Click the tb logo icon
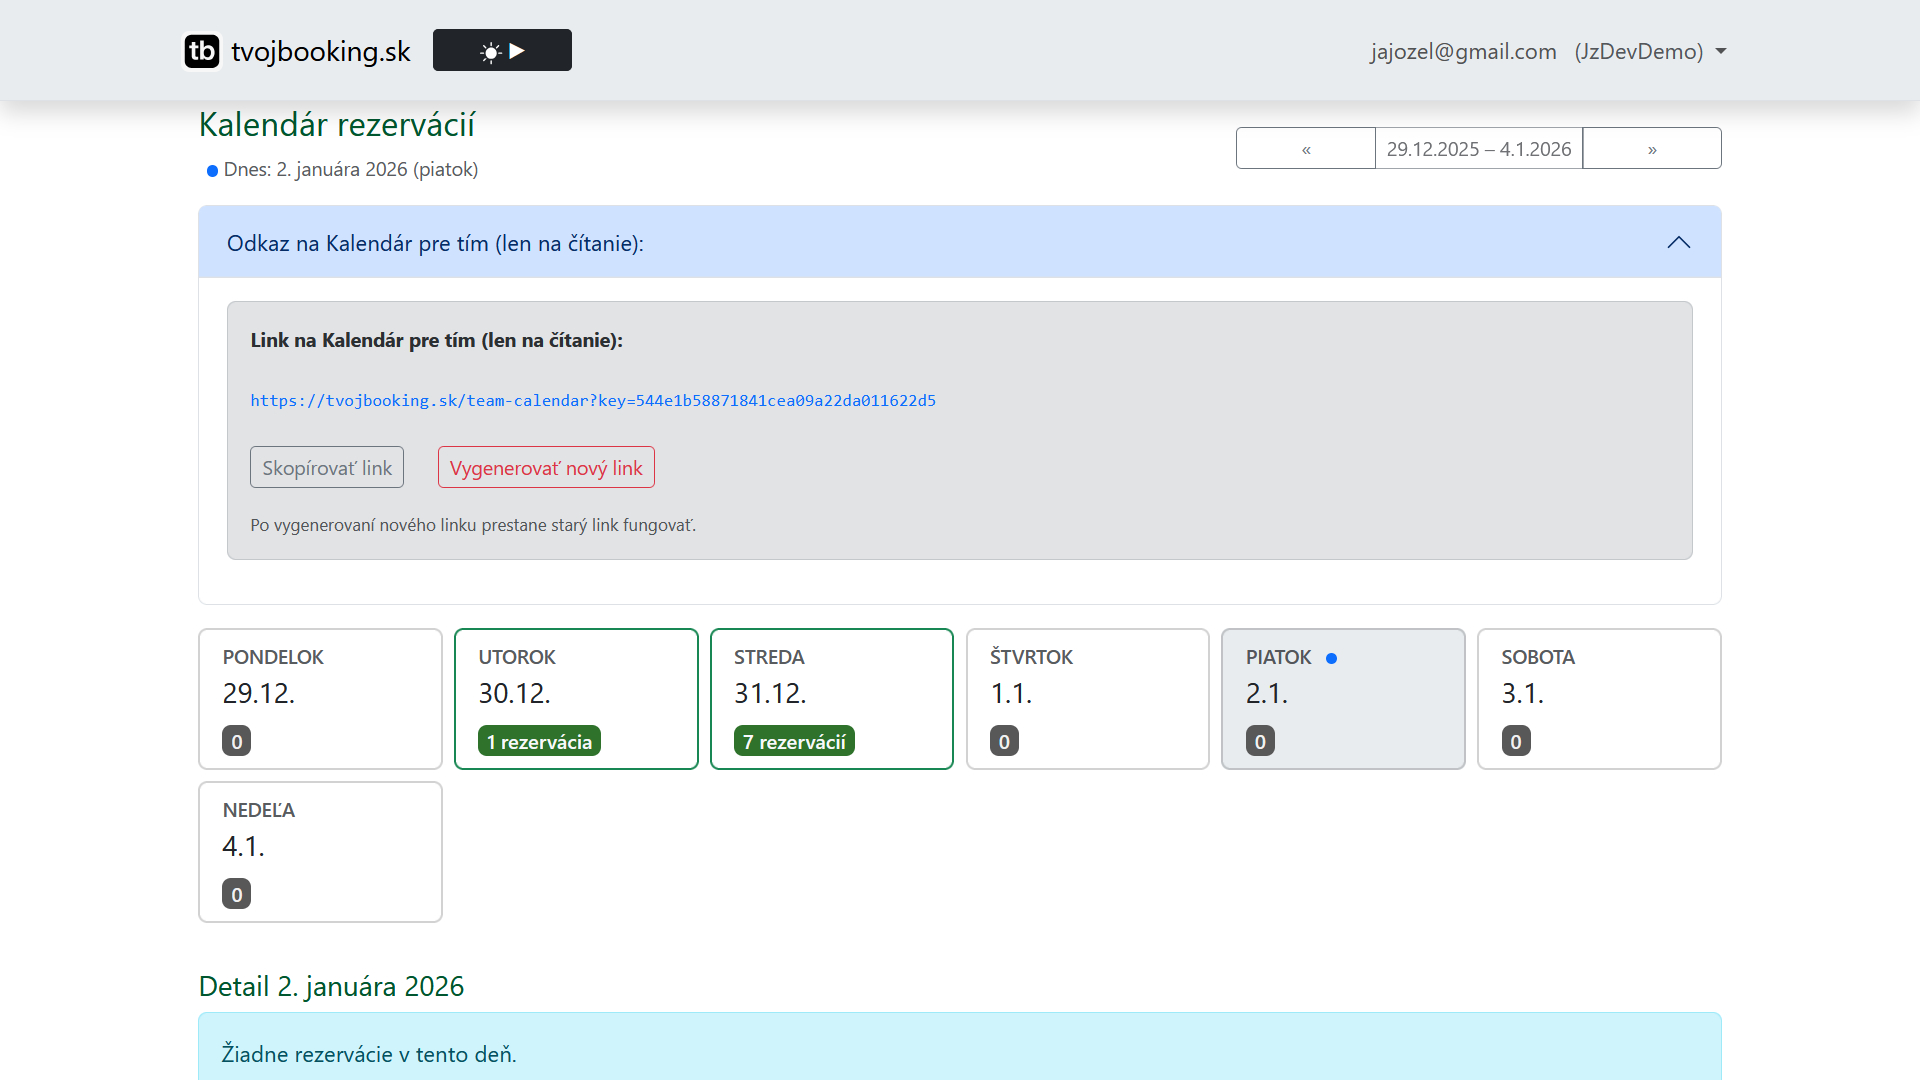1920x1080 pixels. (x=202, y=51)
